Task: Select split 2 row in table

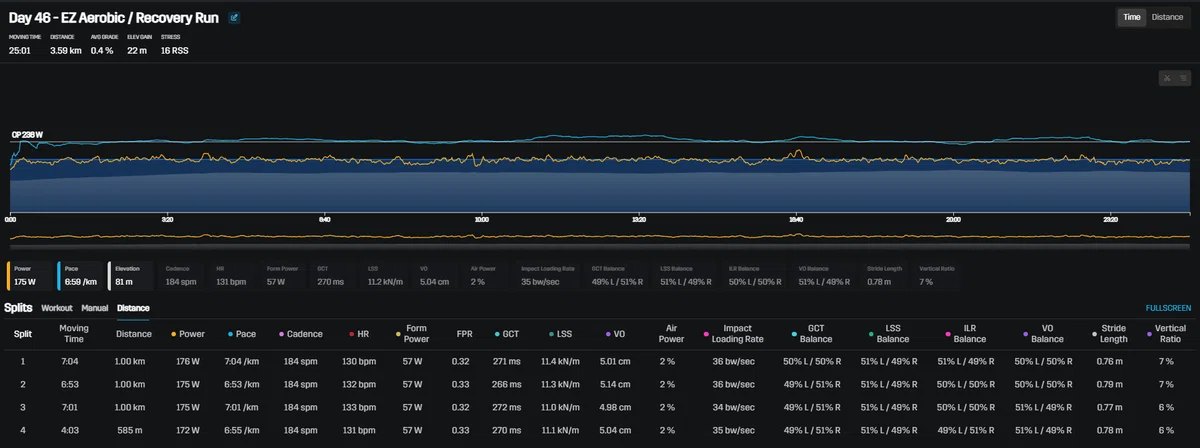Action: click(600, 383)
